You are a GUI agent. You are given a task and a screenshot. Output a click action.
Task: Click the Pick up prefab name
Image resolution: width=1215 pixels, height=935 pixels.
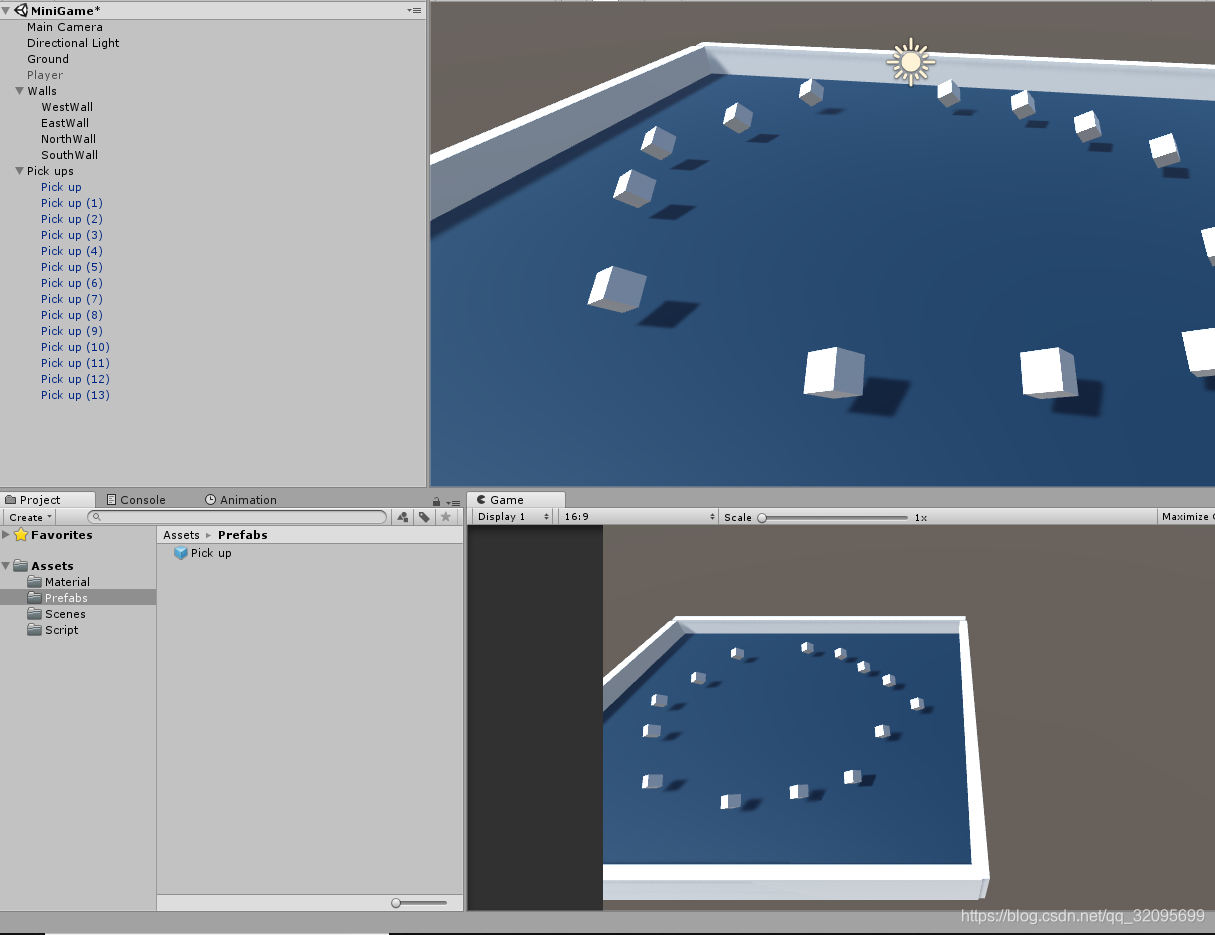pyautogui.click(x=211, y=553)
